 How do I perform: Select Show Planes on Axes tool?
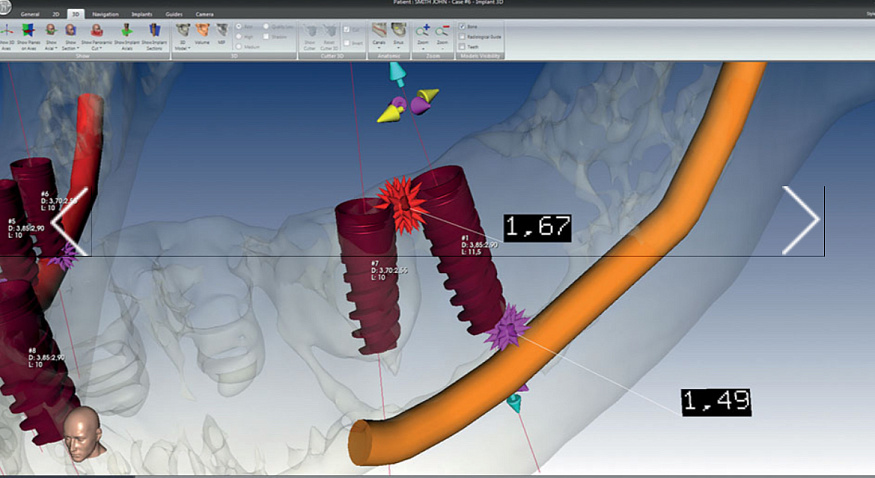28,31
